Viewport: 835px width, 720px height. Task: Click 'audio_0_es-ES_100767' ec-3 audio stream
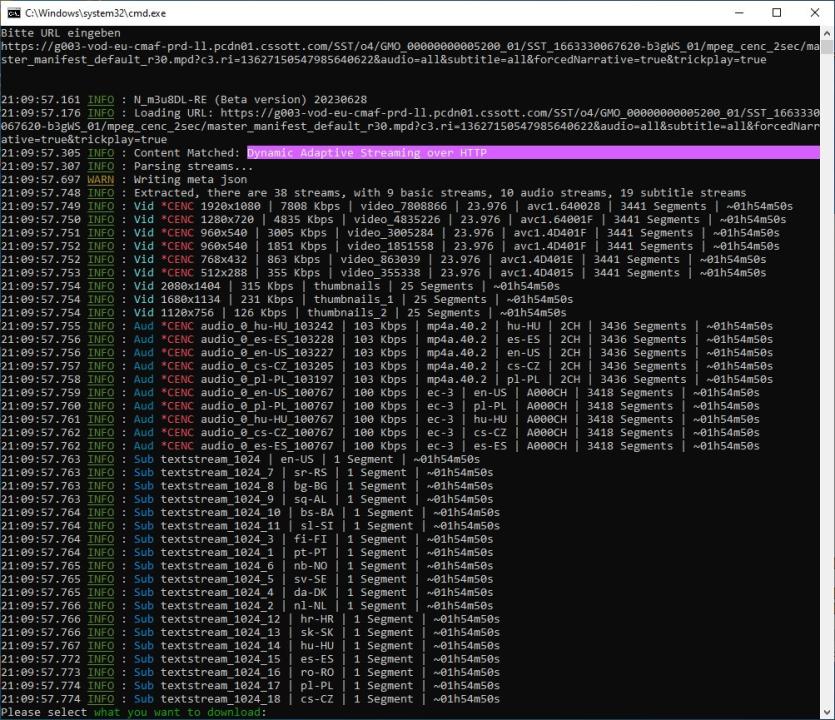click(x=267, y=446)
